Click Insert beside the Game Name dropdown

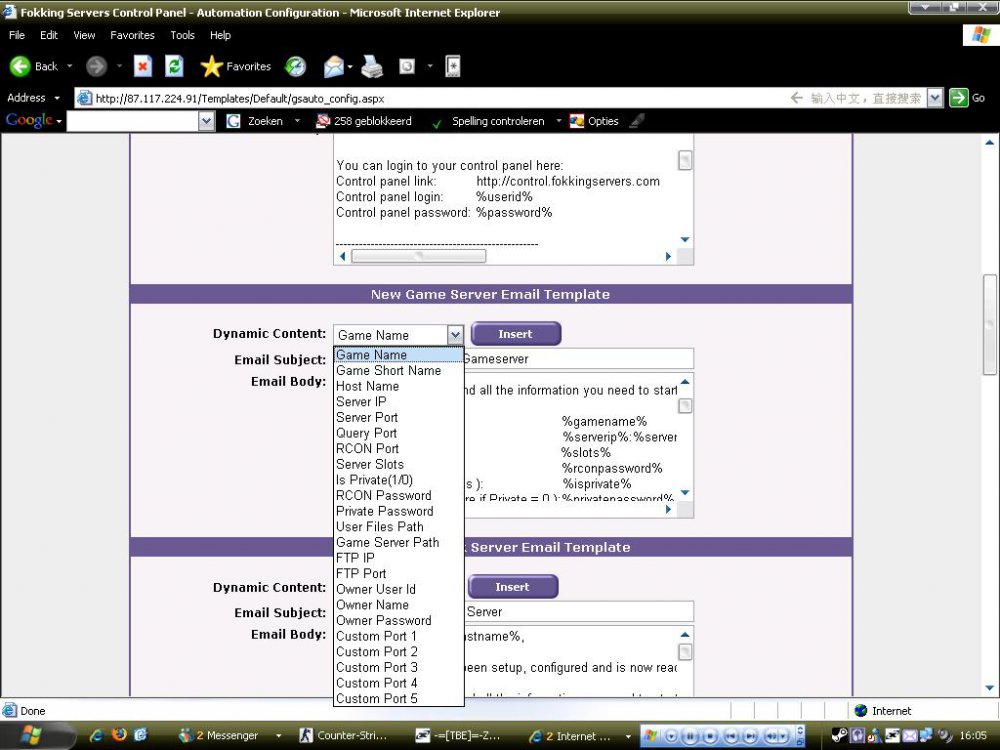click(x=515, y=334)
